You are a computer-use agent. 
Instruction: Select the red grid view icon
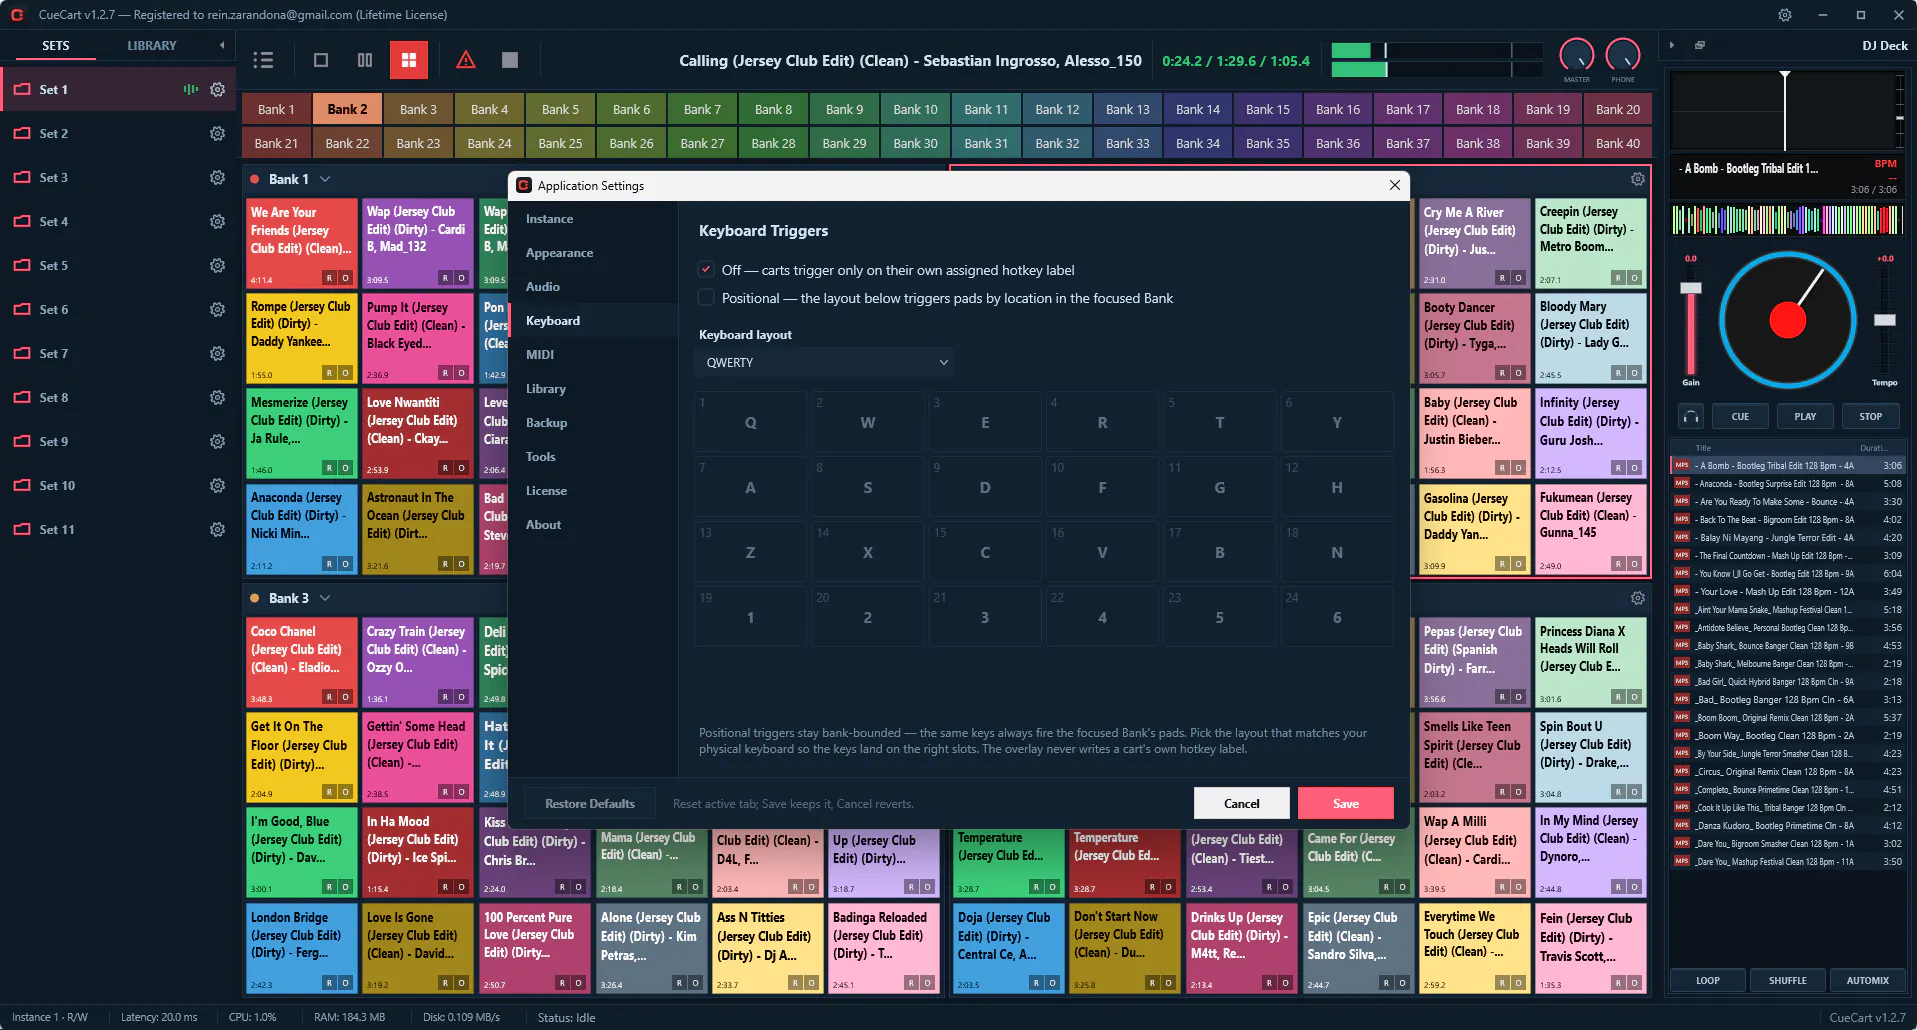coord(409,60)
